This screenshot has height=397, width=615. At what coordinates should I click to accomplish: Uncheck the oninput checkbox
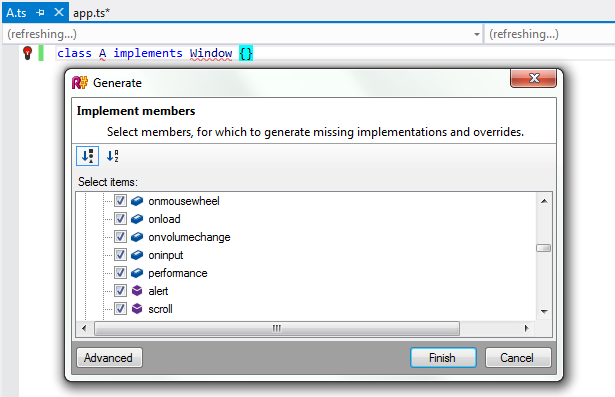click(x=120, y=255)
